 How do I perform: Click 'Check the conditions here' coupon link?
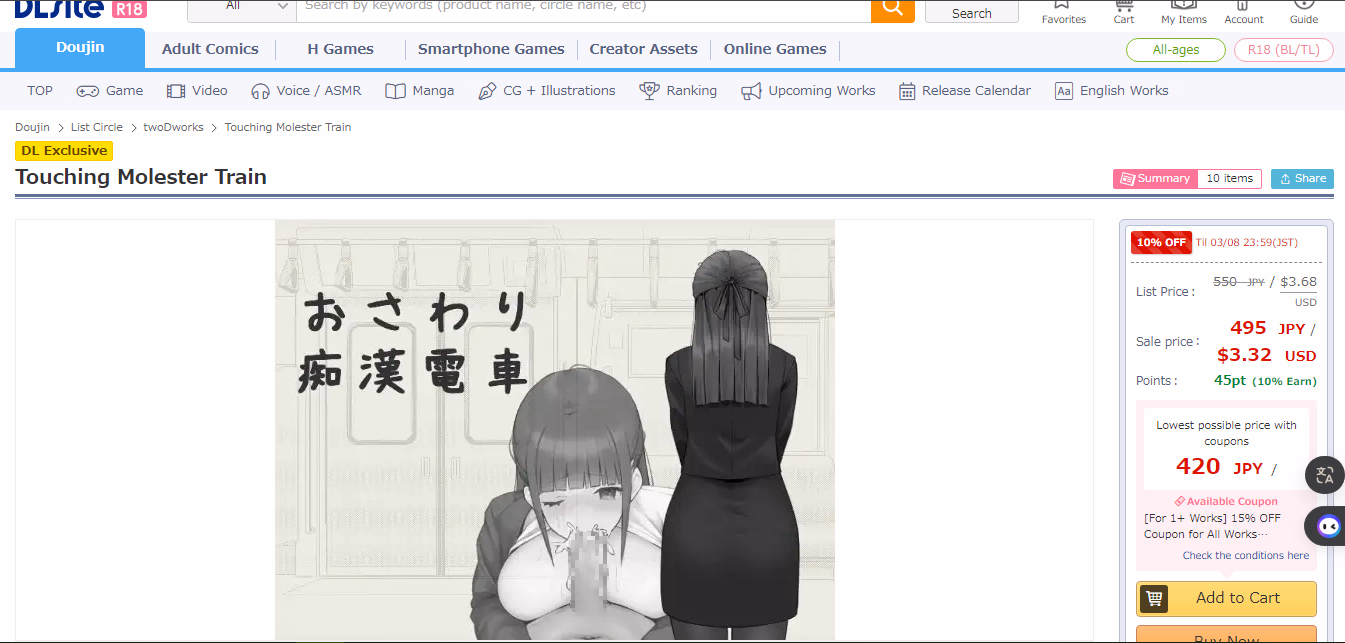(x=1246, y=556)
